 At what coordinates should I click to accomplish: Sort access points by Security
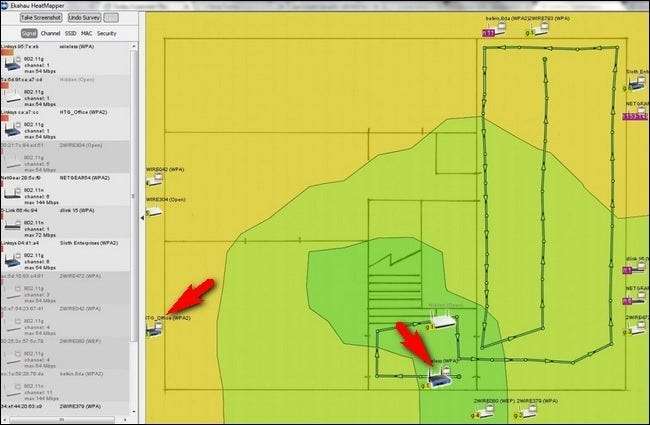pos(107,33)
